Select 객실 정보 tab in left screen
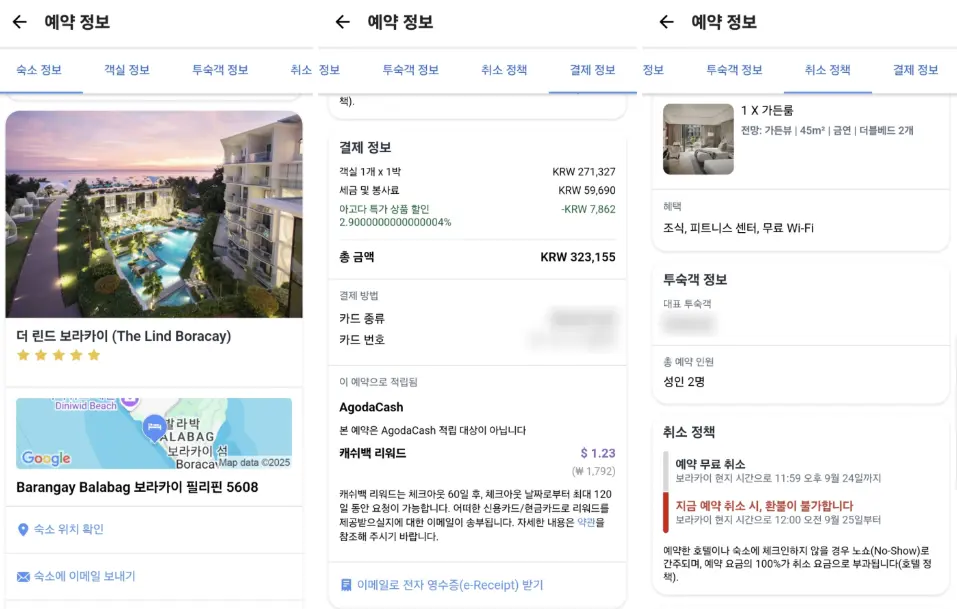Viewport: 957px width, 609px height. coord(127,70)
